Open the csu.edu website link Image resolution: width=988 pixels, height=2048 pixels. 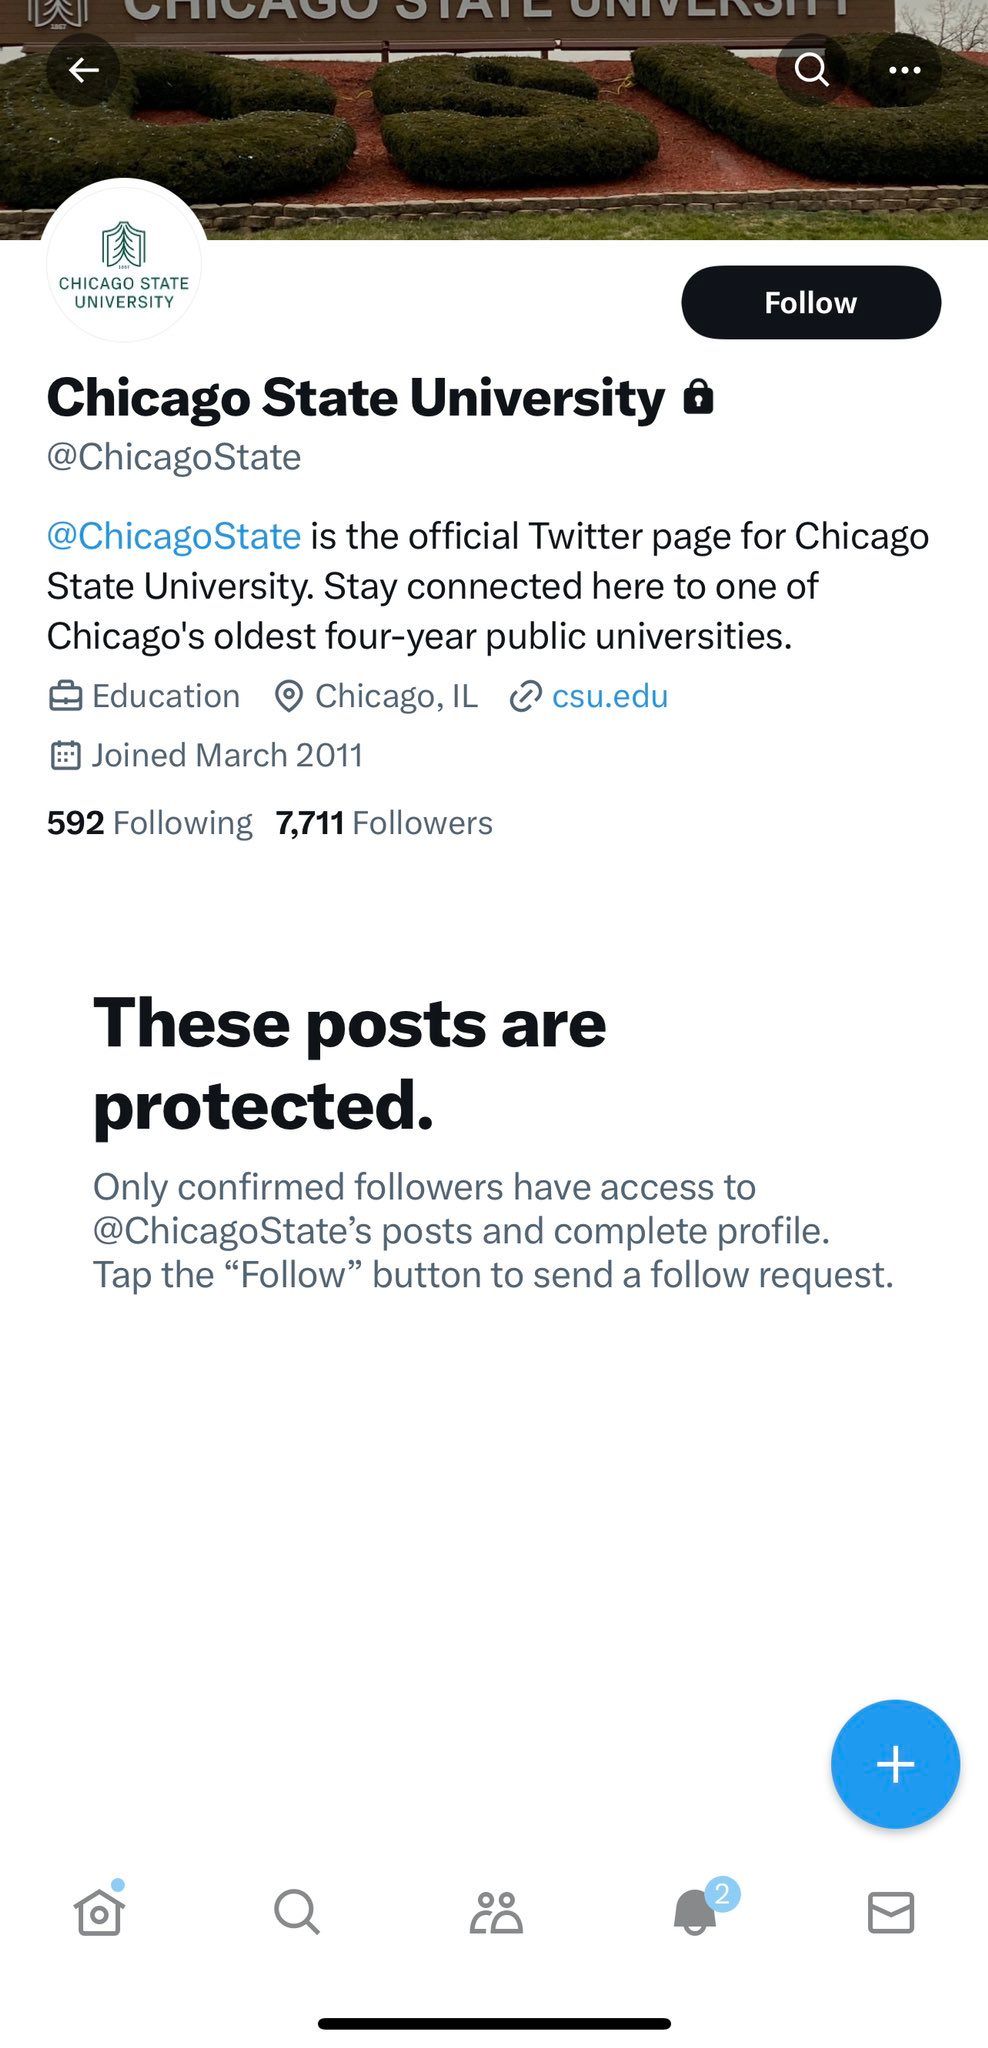(x=609, y=696)
